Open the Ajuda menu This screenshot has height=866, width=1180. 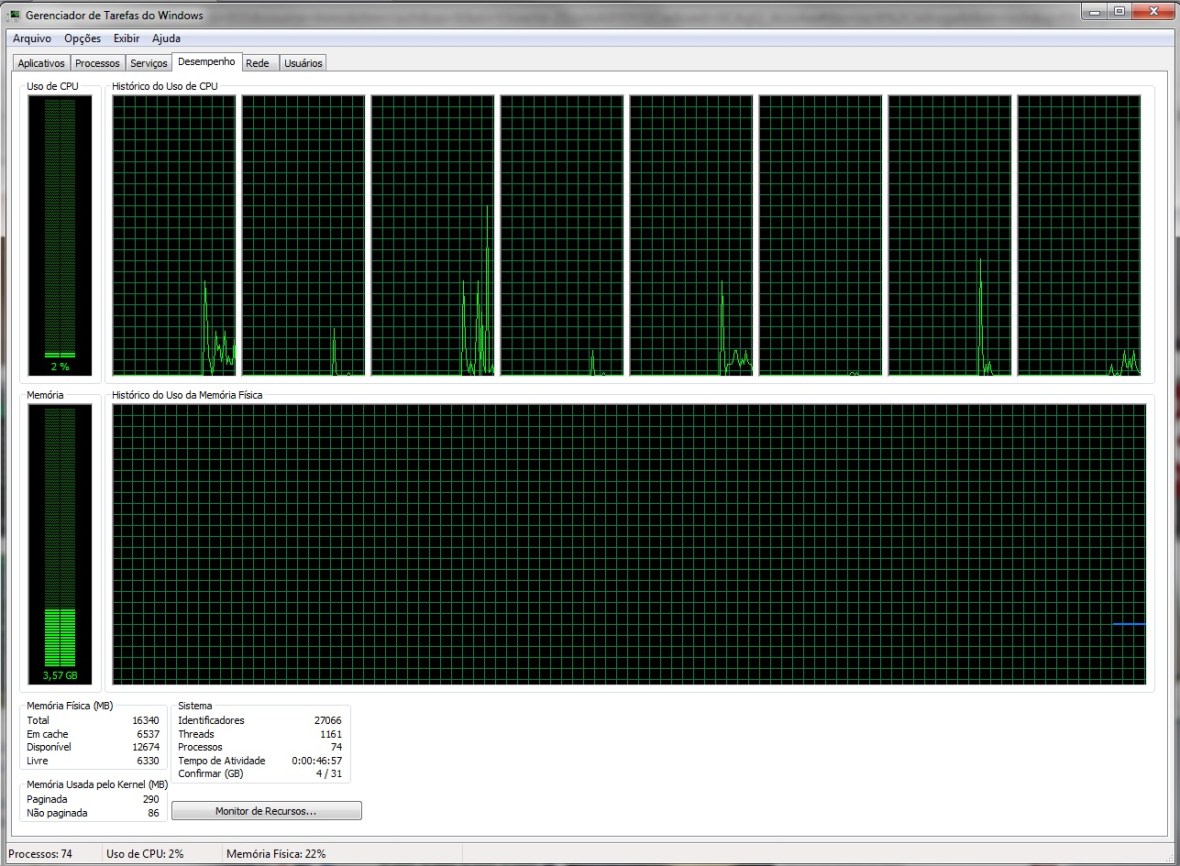coord(165,38)
